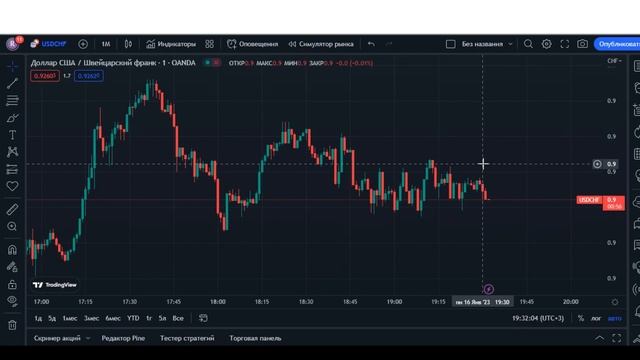The width and height of the screenshot is (640, 360).
Task: Open the Торговая панель tab
Action: (x=255, y=338)
